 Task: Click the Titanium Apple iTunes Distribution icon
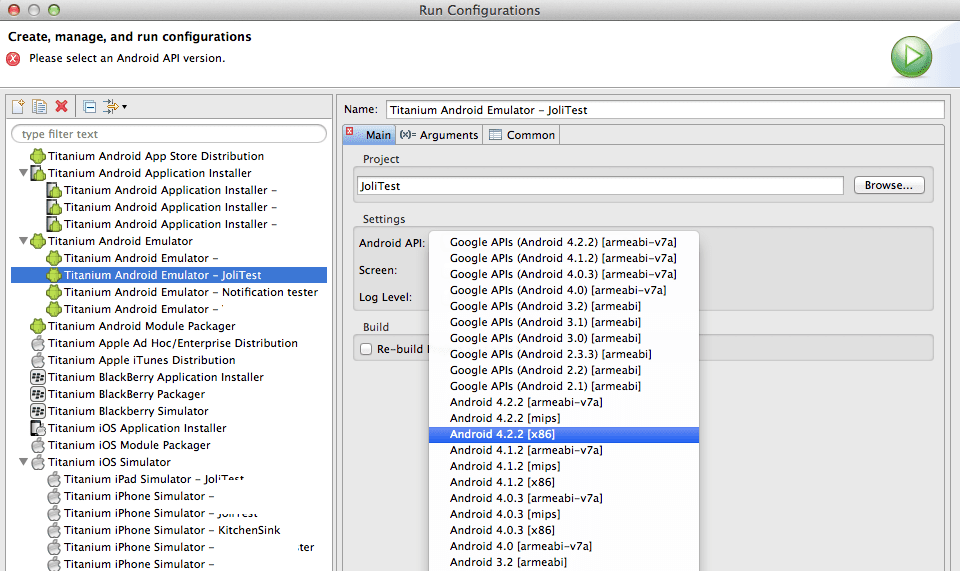(x=38, y=360)
